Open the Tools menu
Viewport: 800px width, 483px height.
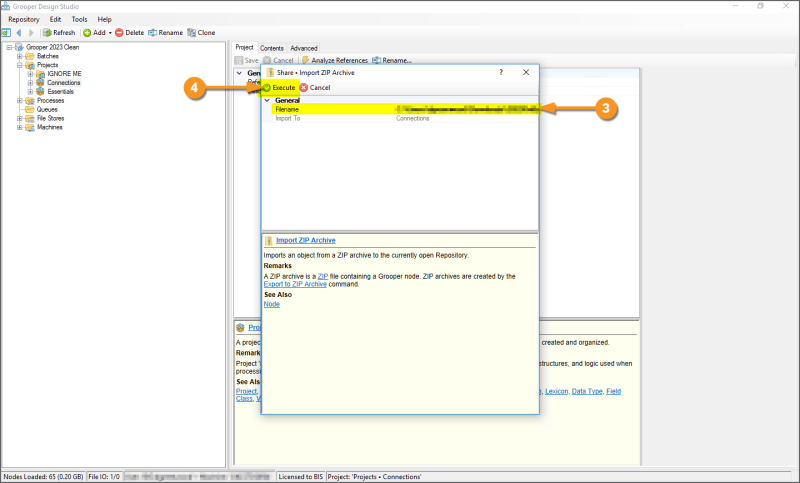[x=79, y=19]
